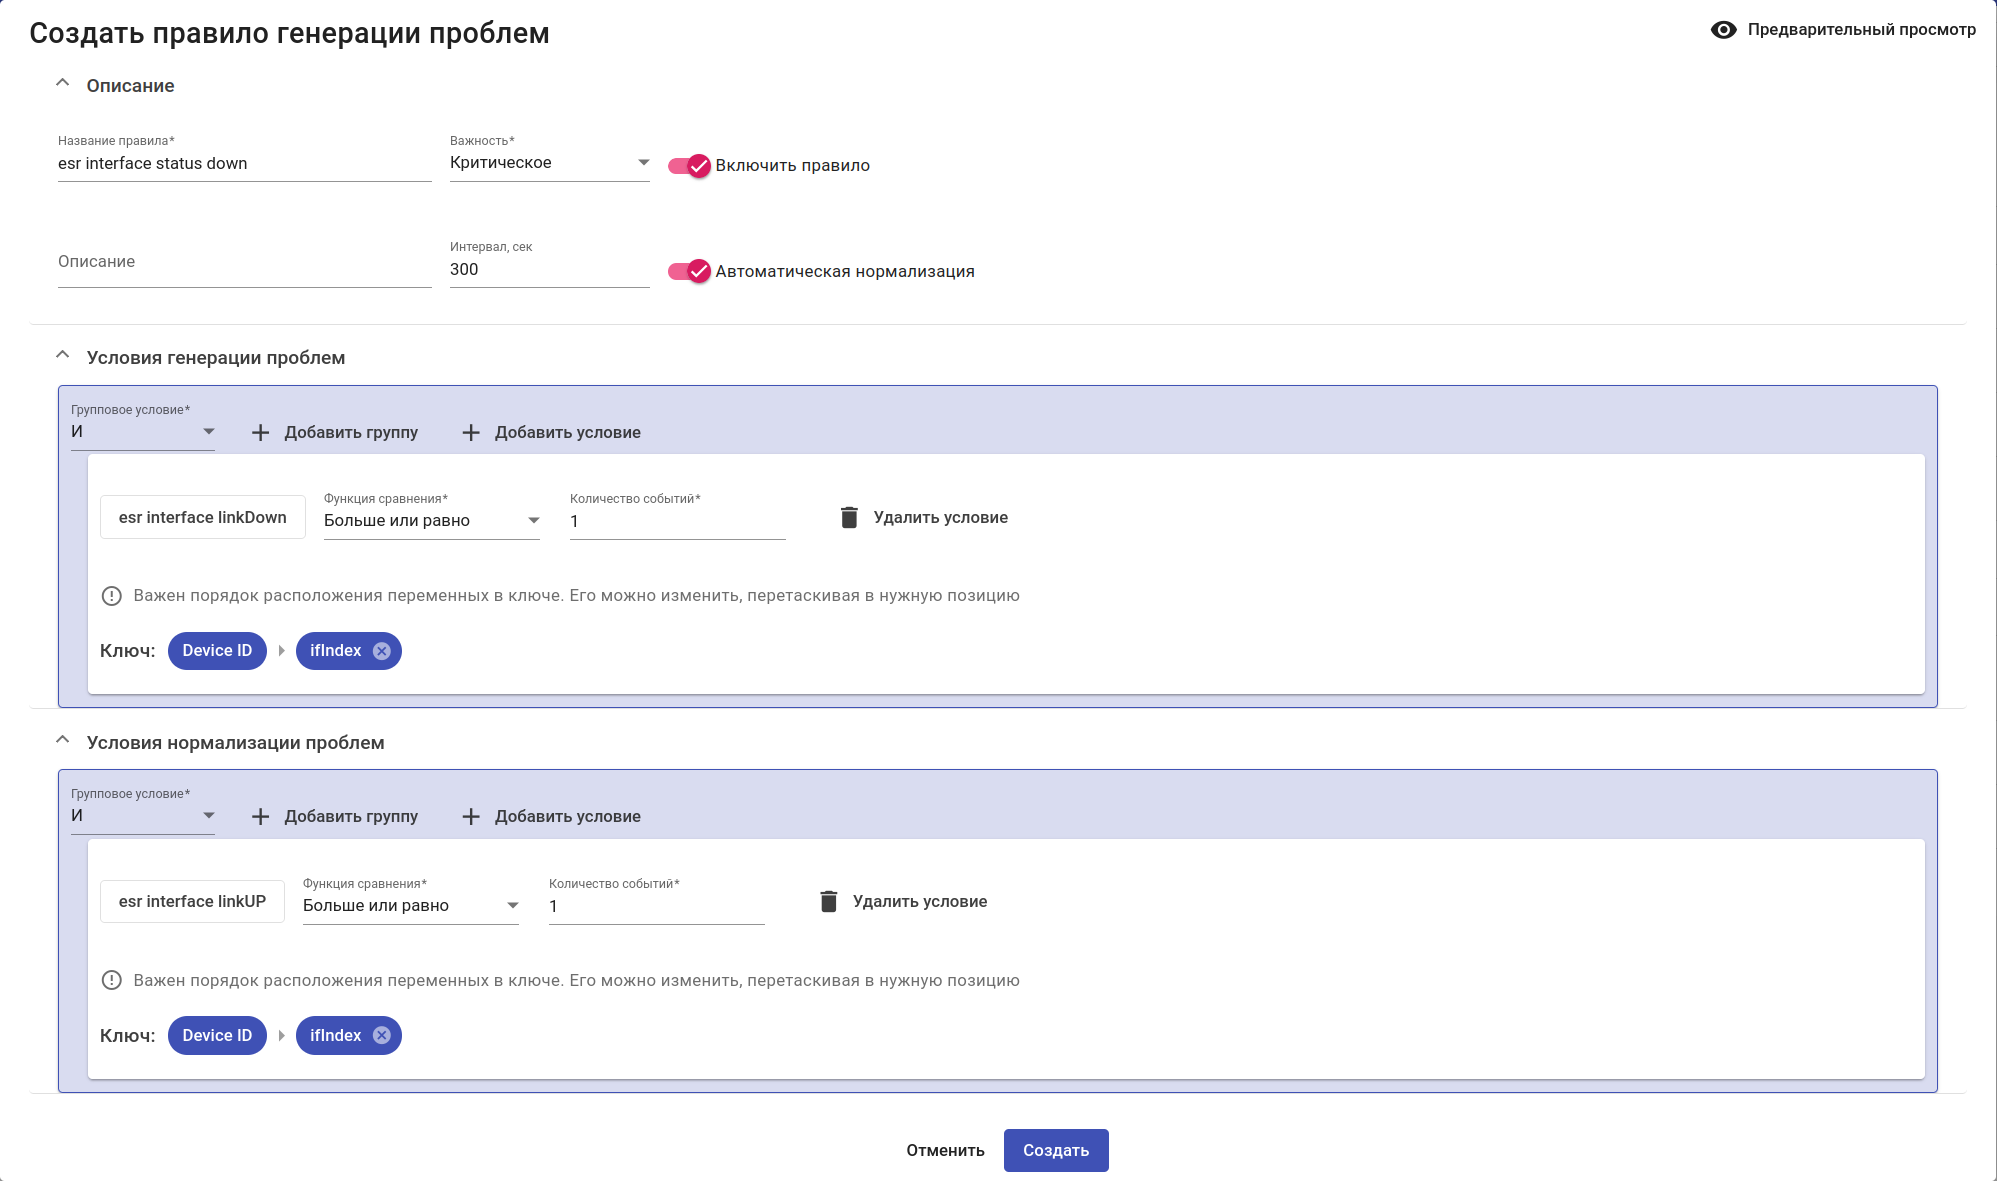Click plus icon to add group in generation conditions
This screenshot has width=1997, height=1181.
261,432
